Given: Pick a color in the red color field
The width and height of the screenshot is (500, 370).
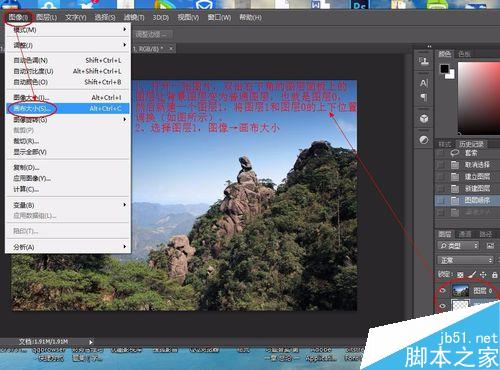Looking at the screenshot, I should coord(479,98).
